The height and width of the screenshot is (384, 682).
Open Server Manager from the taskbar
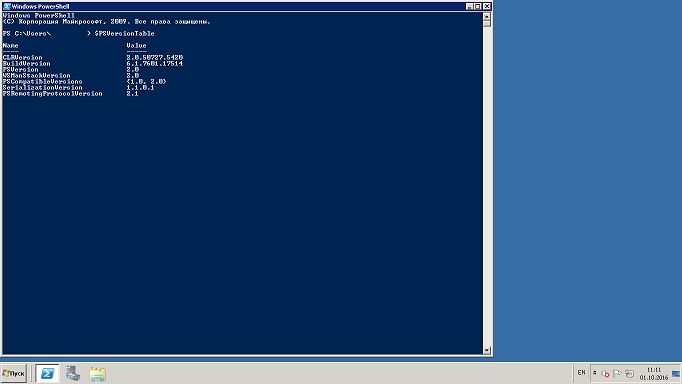click(73, 374)
